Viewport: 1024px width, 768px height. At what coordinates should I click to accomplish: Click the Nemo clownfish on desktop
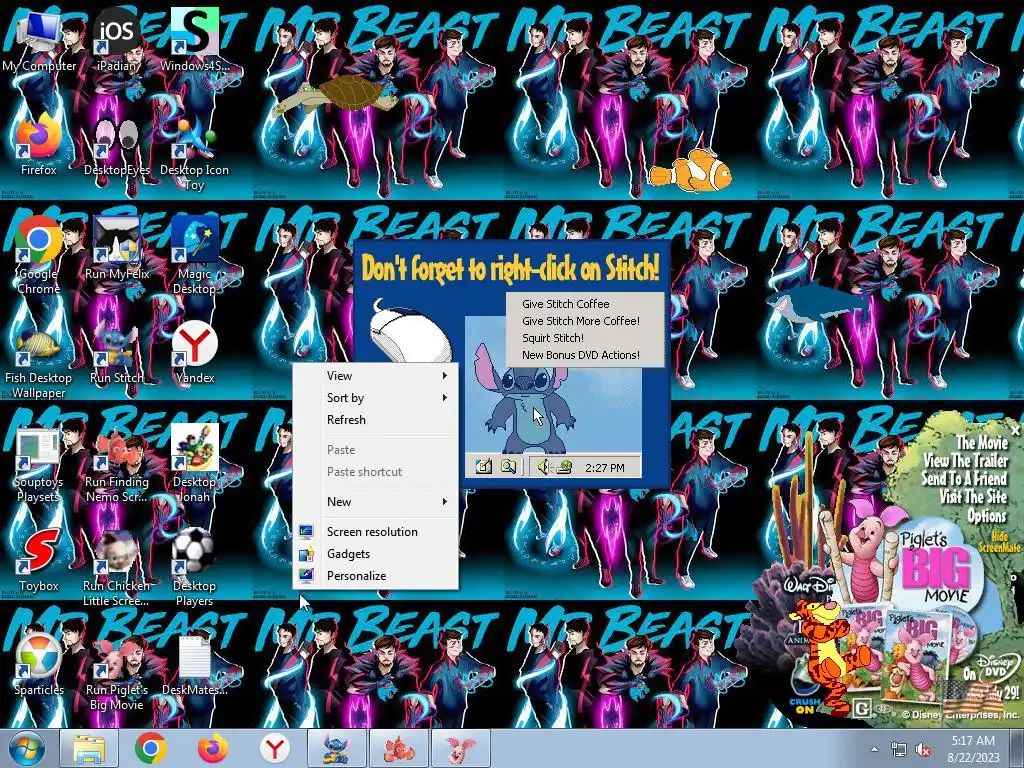coord(691,172)
